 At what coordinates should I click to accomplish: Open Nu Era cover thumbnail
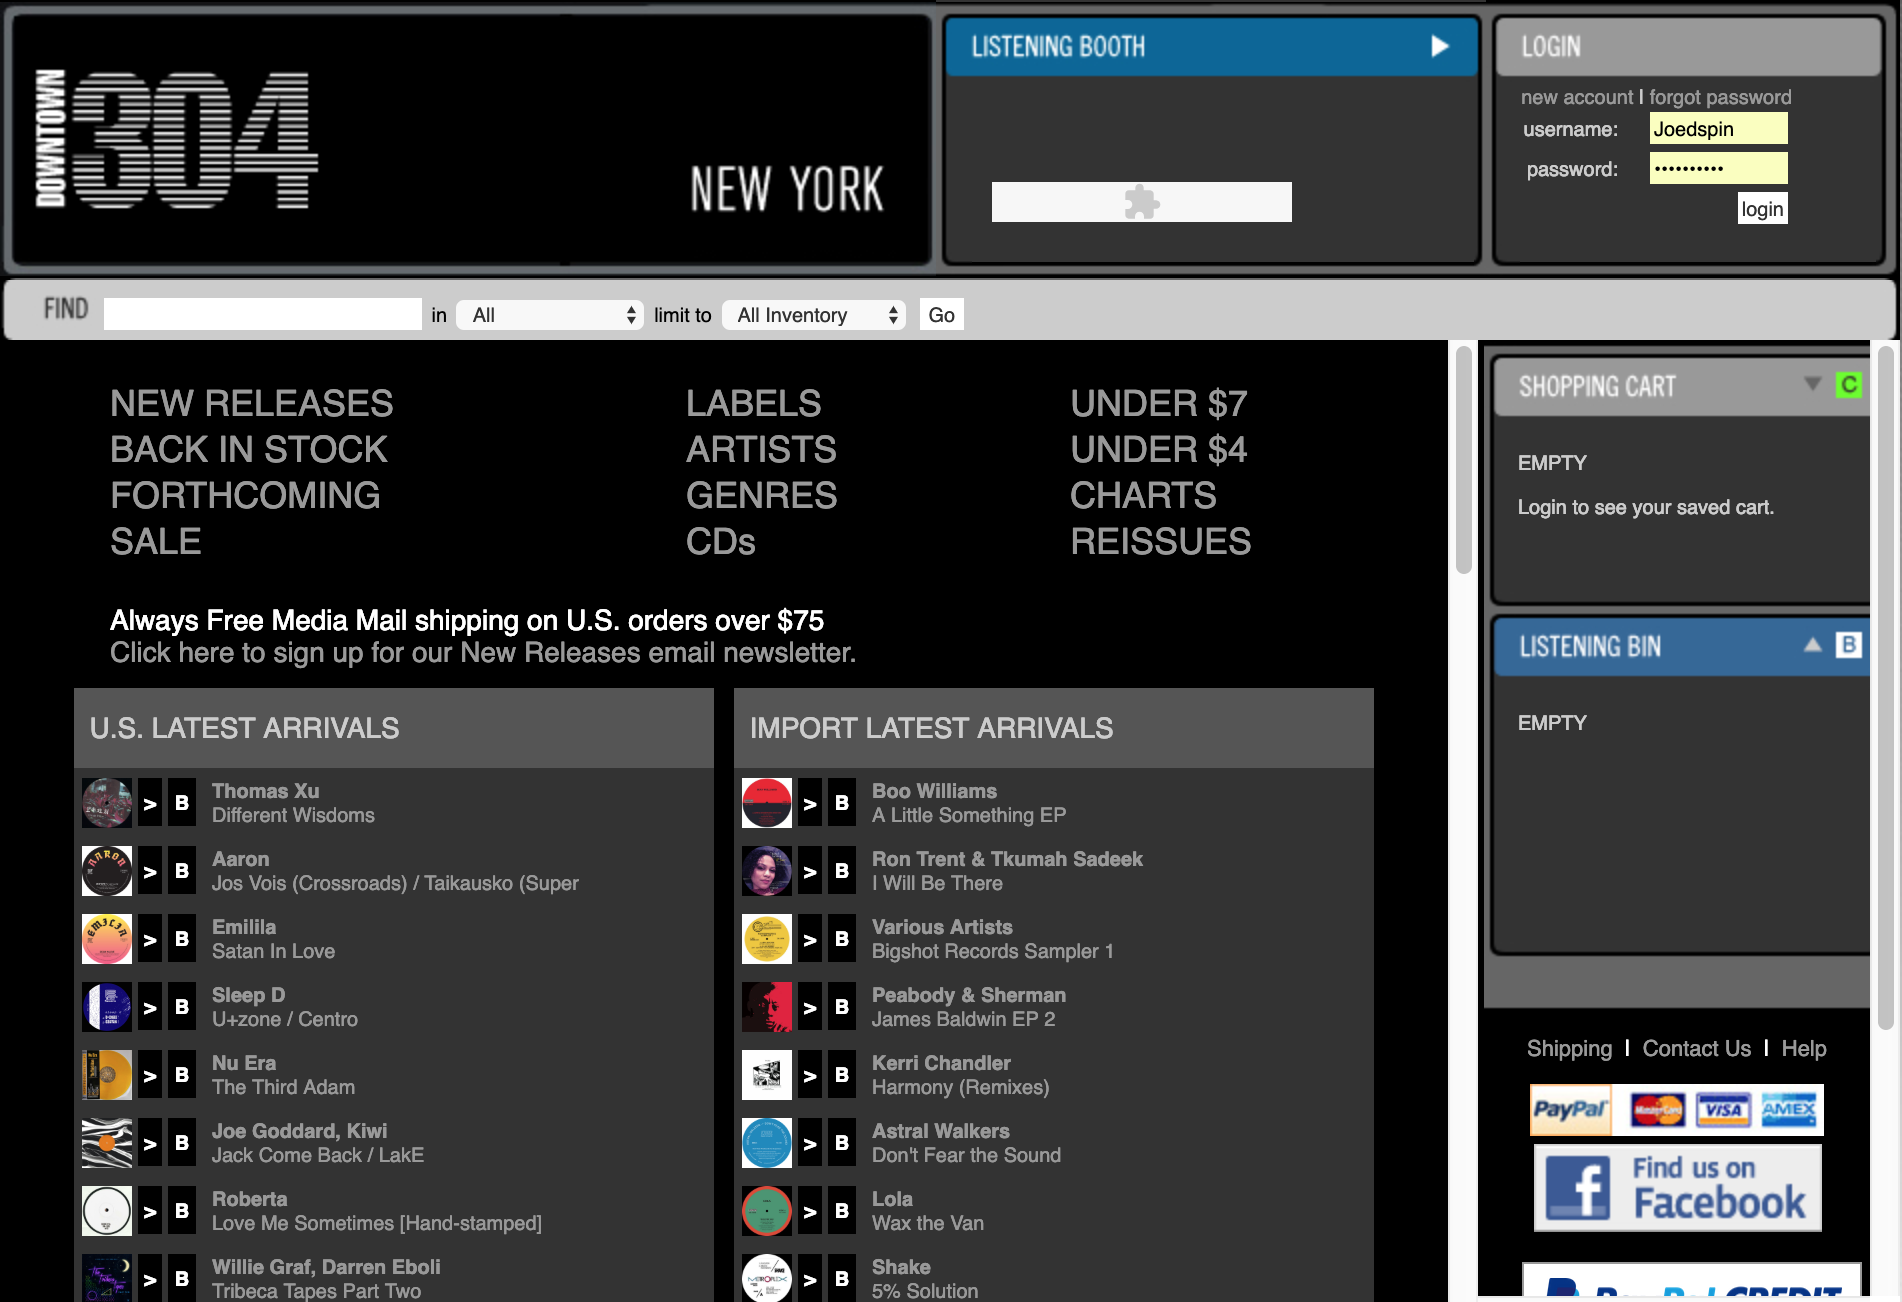pyautogui.click(x=107, y=1075)
